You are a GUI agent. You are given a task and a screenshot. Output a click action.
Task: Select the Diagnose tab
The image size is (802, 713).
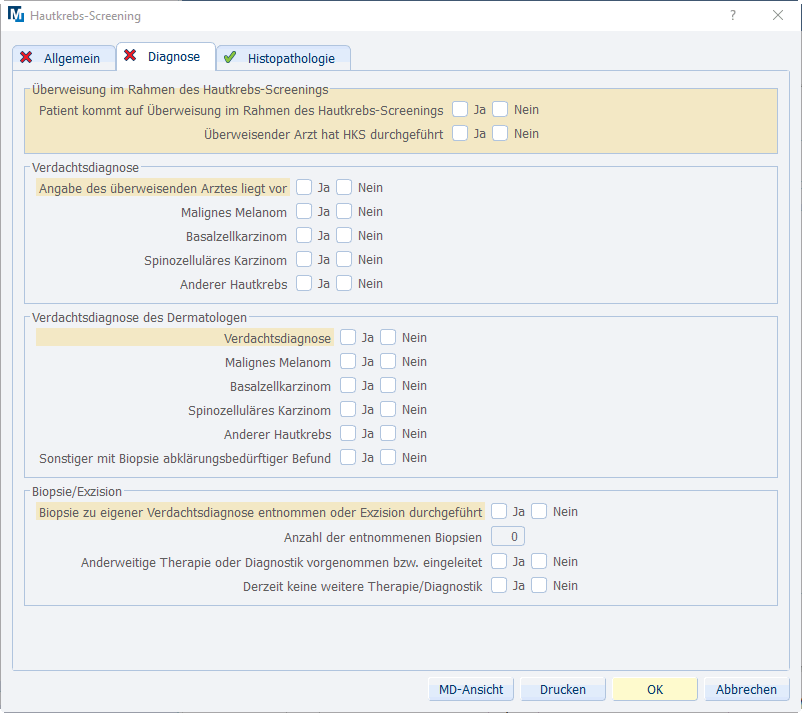(x=166, y=56)
